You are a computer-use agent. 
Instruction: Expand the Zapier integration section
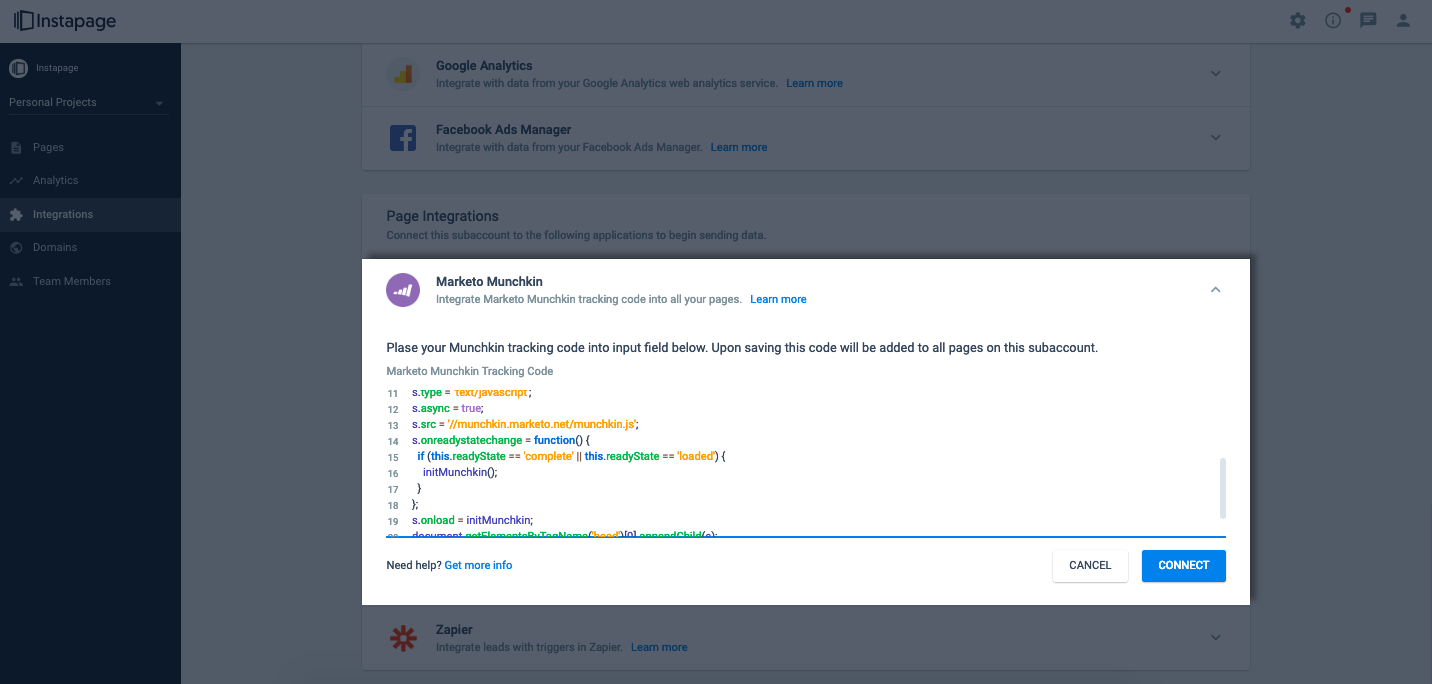coord(1215,637)
